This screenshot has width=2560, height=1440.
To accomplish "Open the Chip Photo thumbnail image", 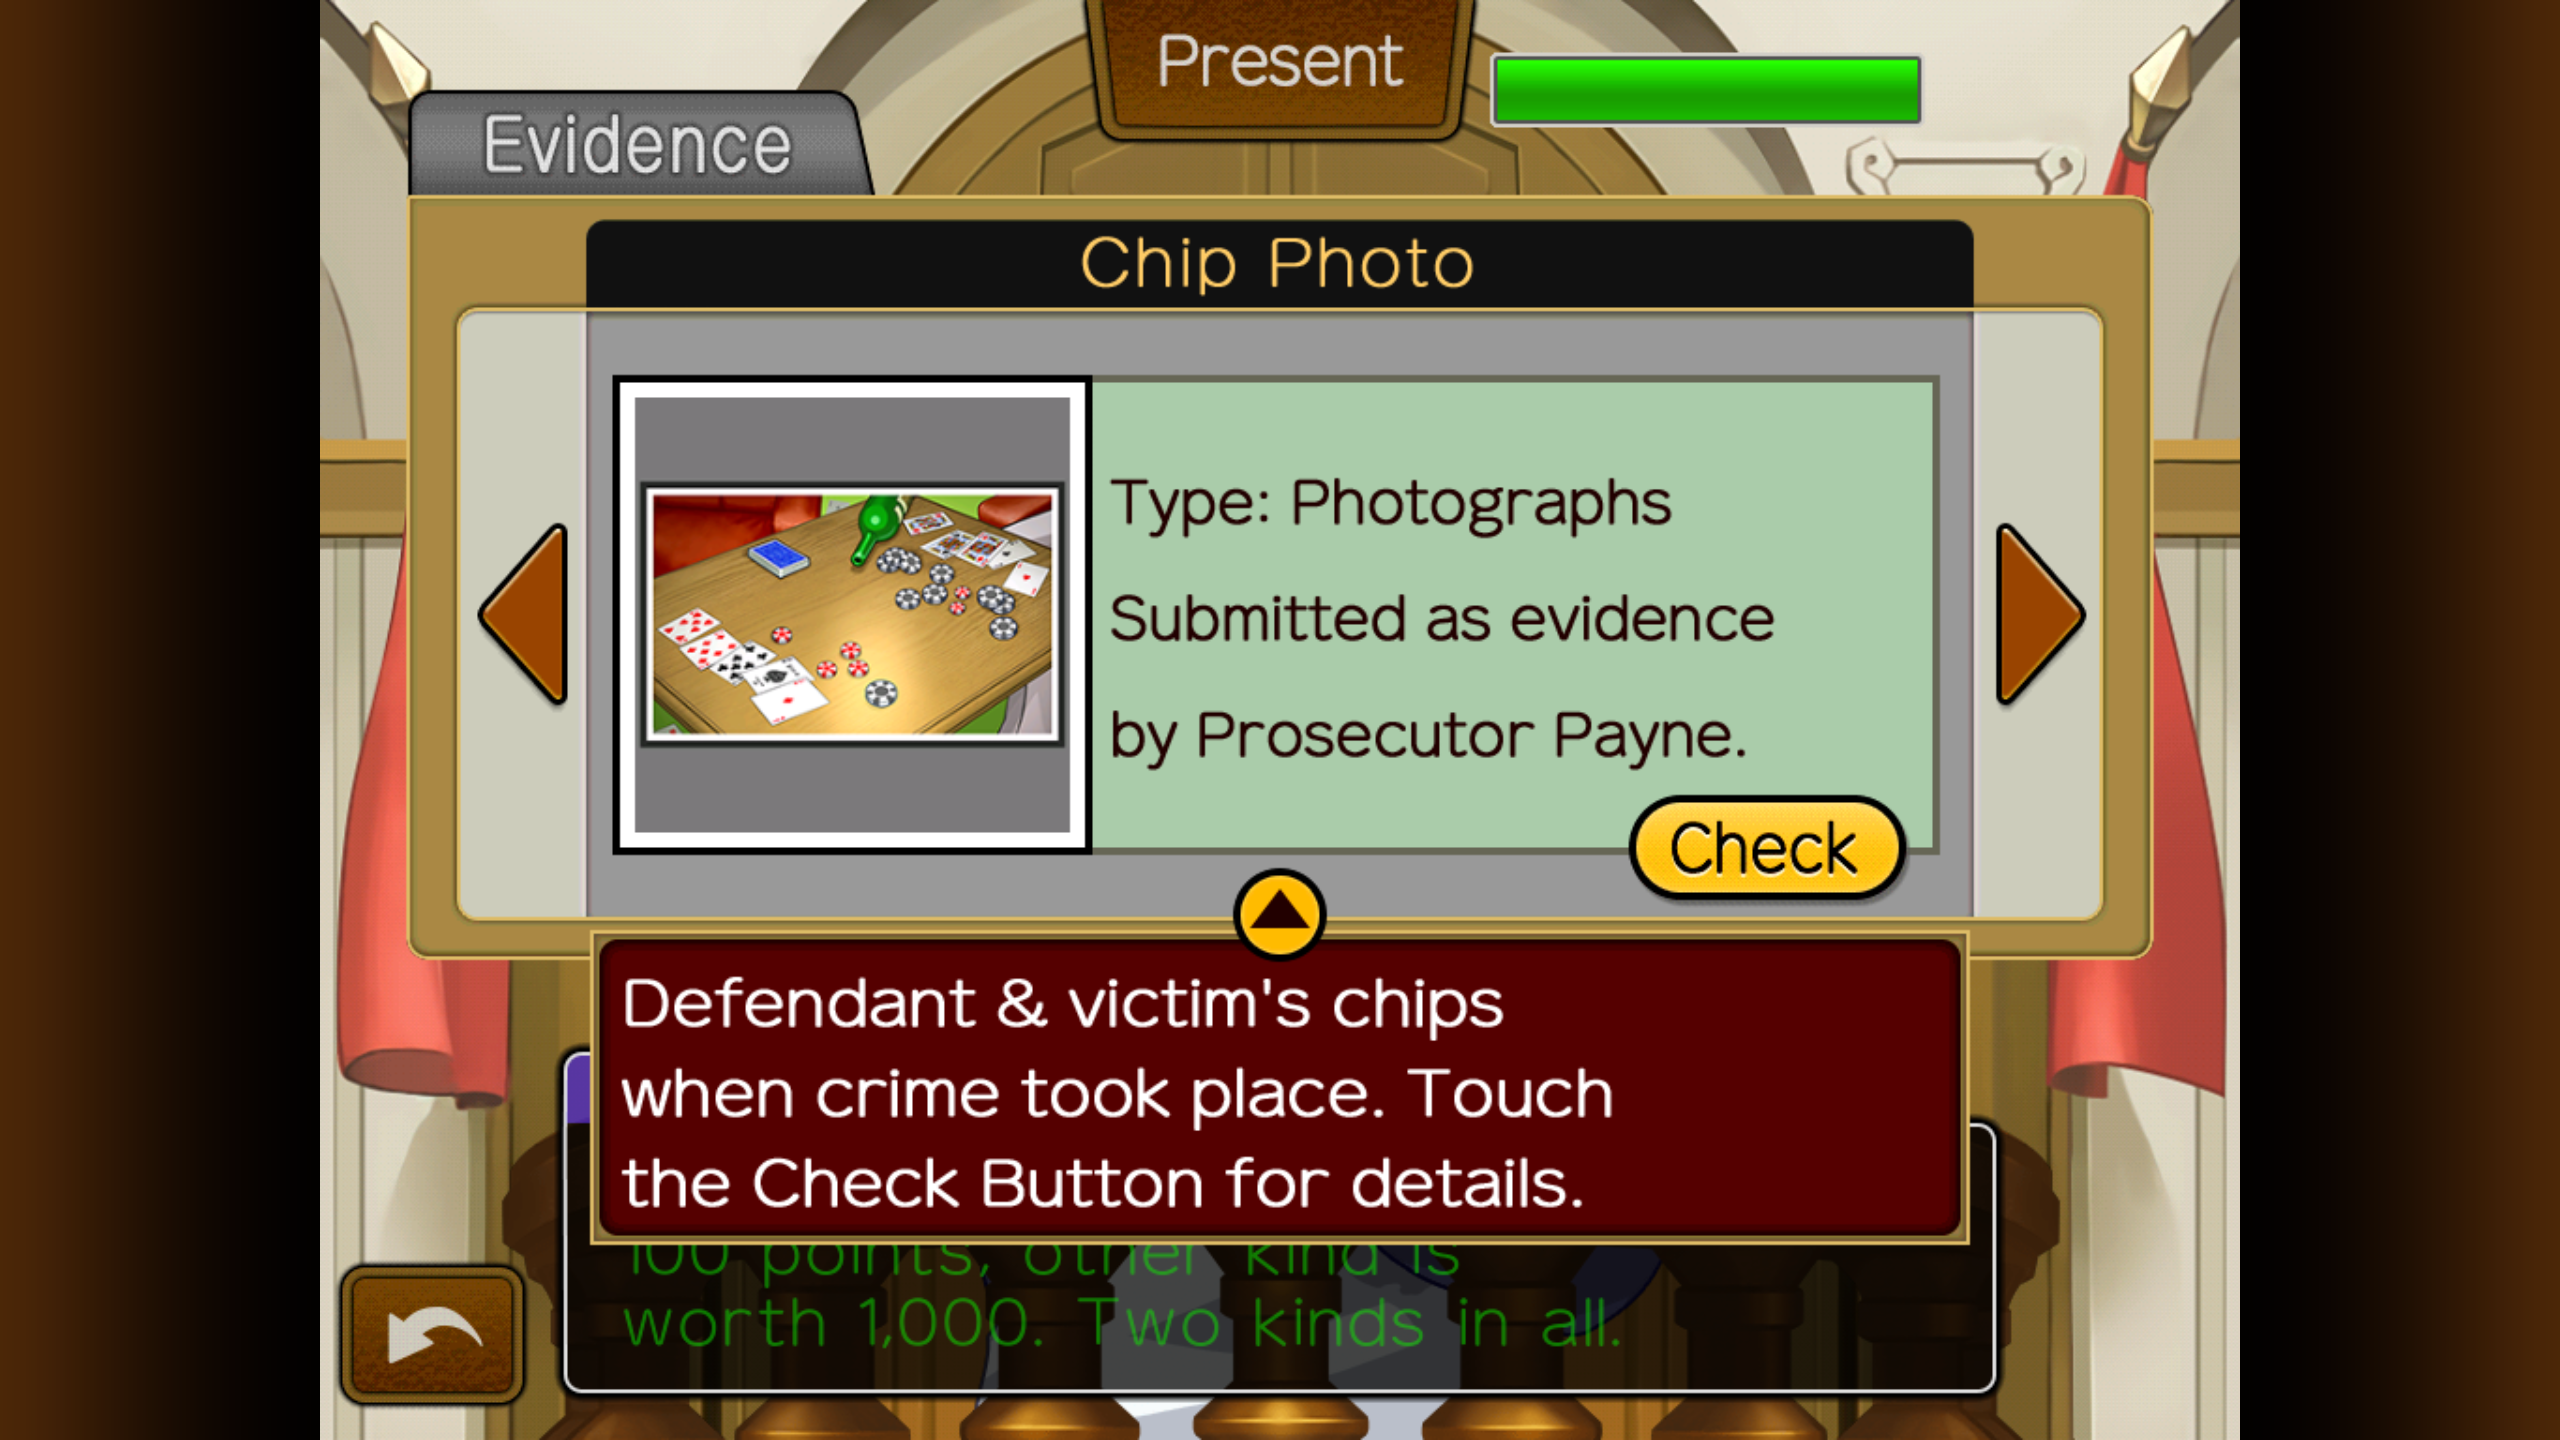I will [852, 614].
